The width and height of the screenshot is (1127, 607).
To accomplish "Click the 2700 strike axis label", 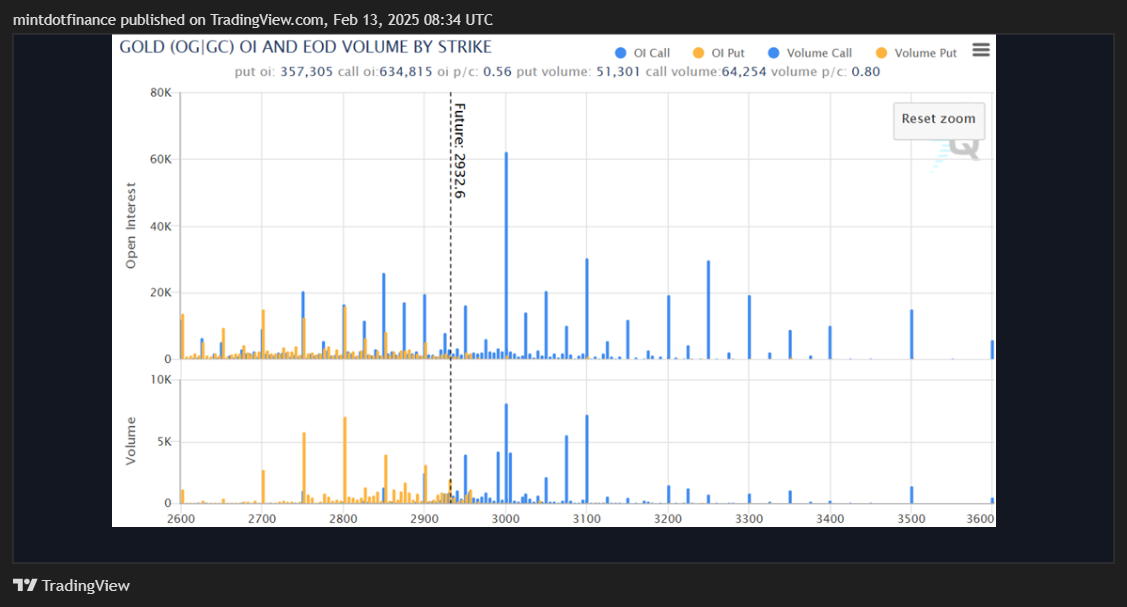I will [x=262, y=519].
